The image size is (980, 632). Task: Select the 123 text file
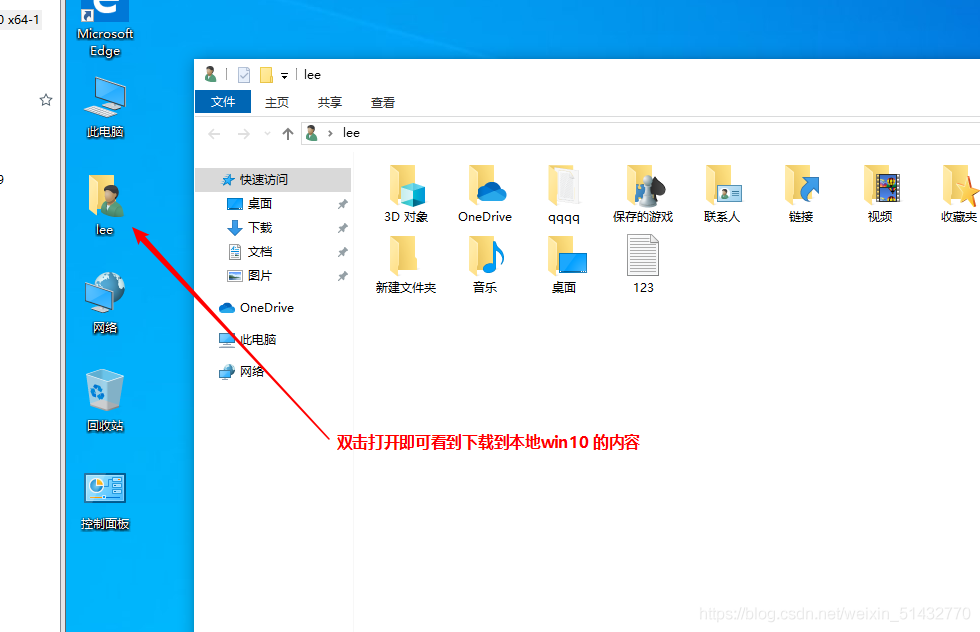[643, 264]
